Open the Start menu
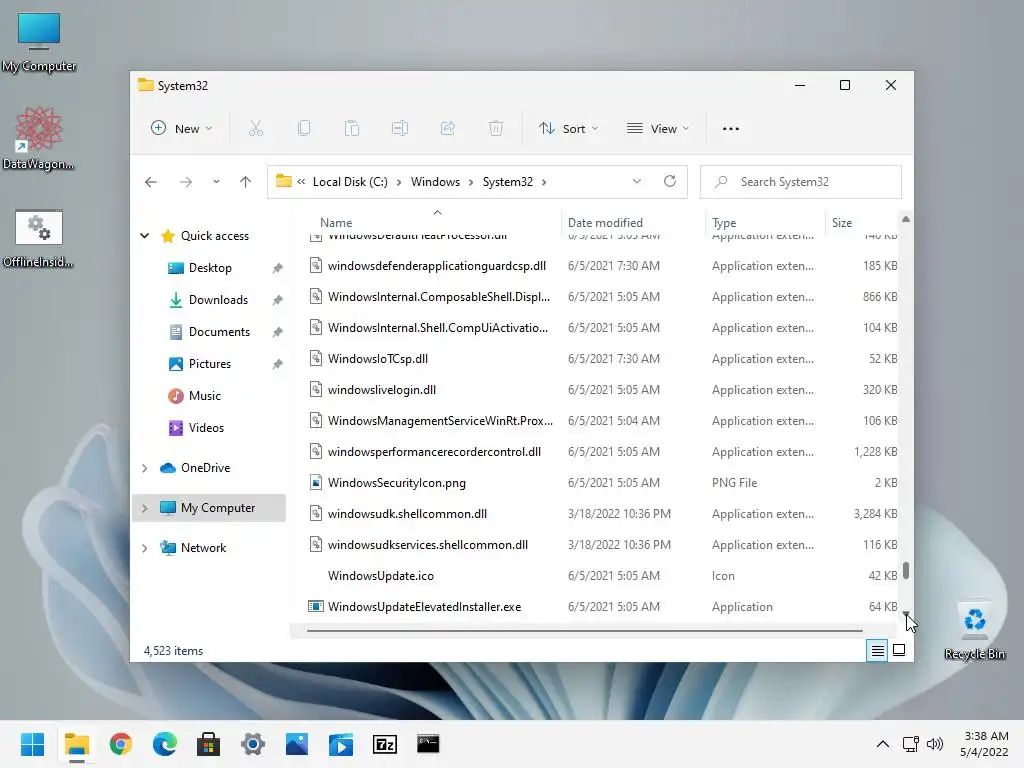 (x=32, y=744)
